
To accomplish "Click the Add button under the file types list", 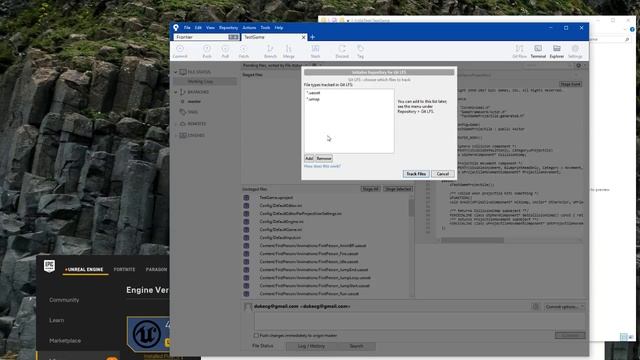I will [309, 158].
